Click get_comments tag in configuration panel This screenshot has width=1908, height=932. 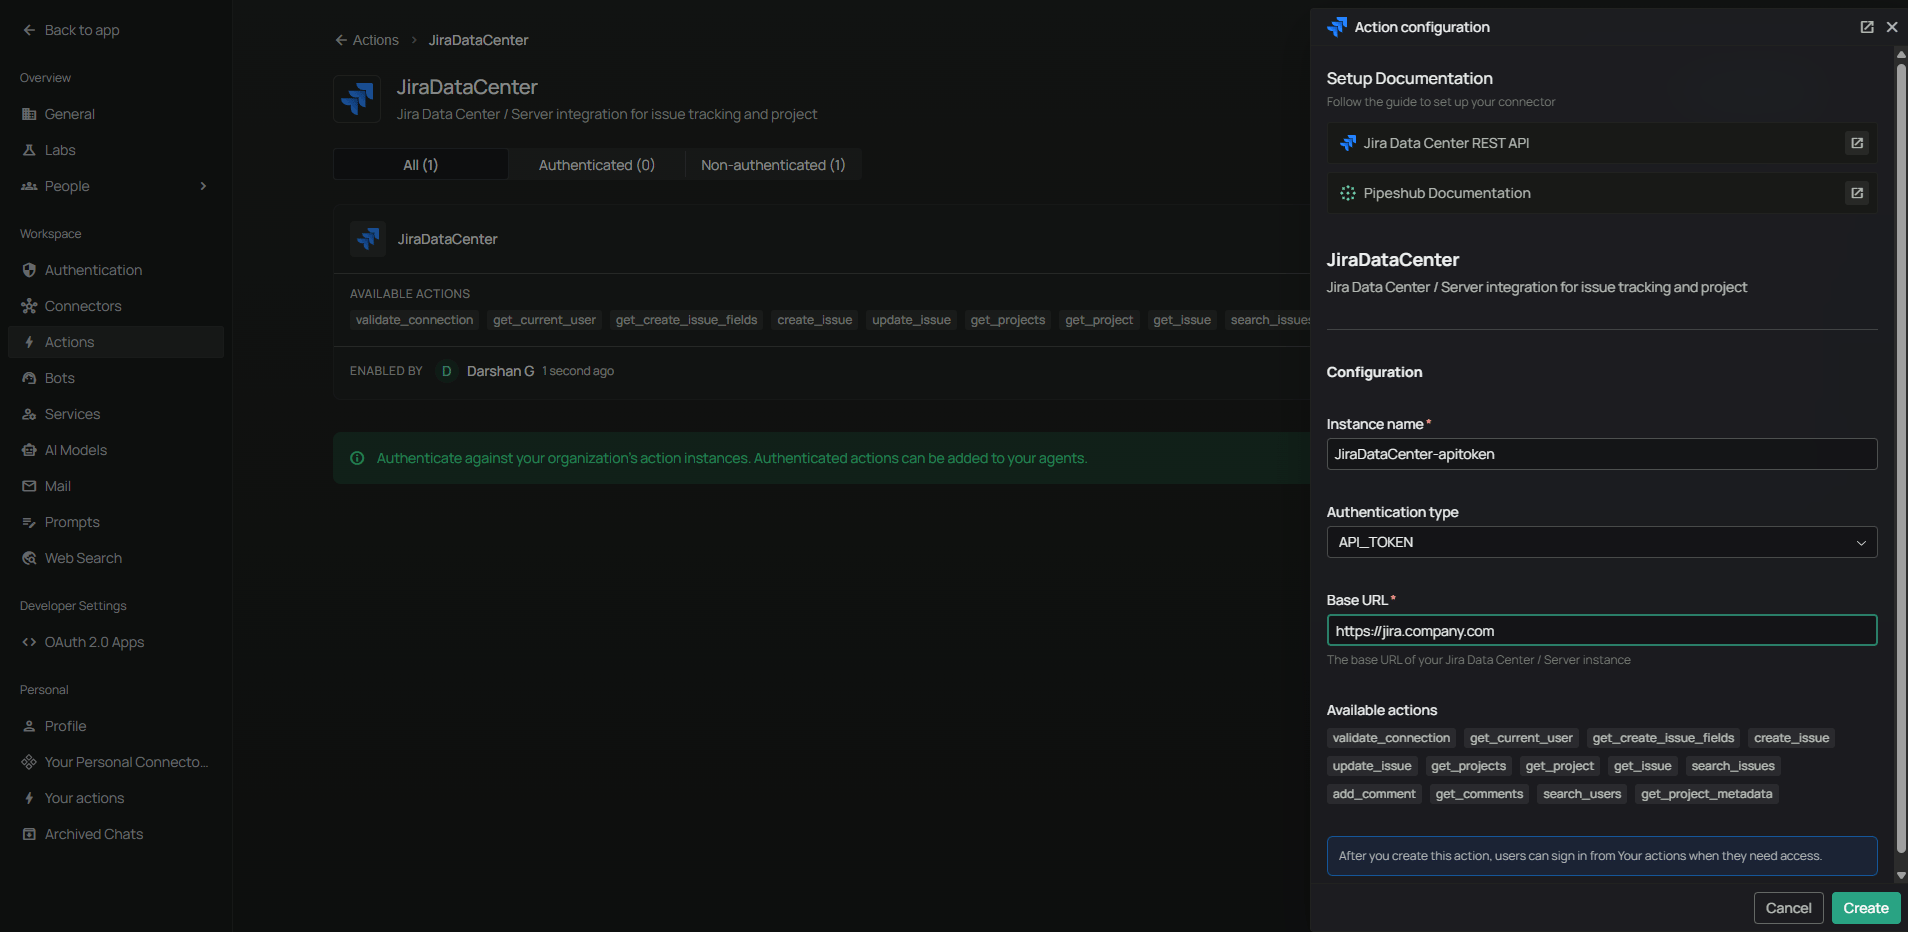point(1479,794)
